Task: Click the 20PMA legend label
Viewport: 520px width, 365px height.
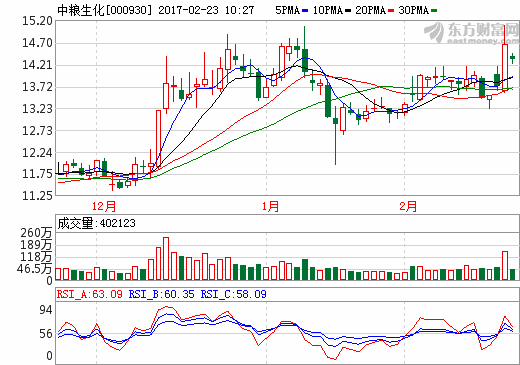Action: tap(370, 10)
